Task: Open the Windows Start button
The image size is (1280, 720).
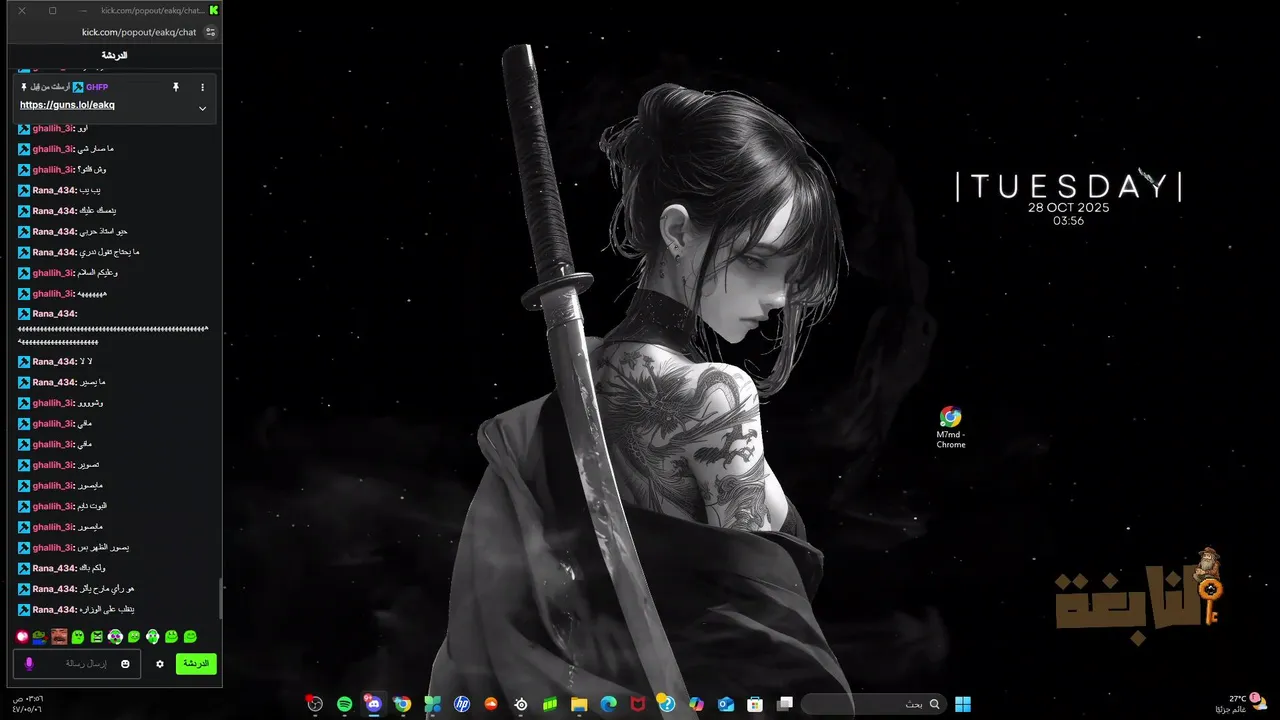Action: pyautogui.click(x=963, y=704)
